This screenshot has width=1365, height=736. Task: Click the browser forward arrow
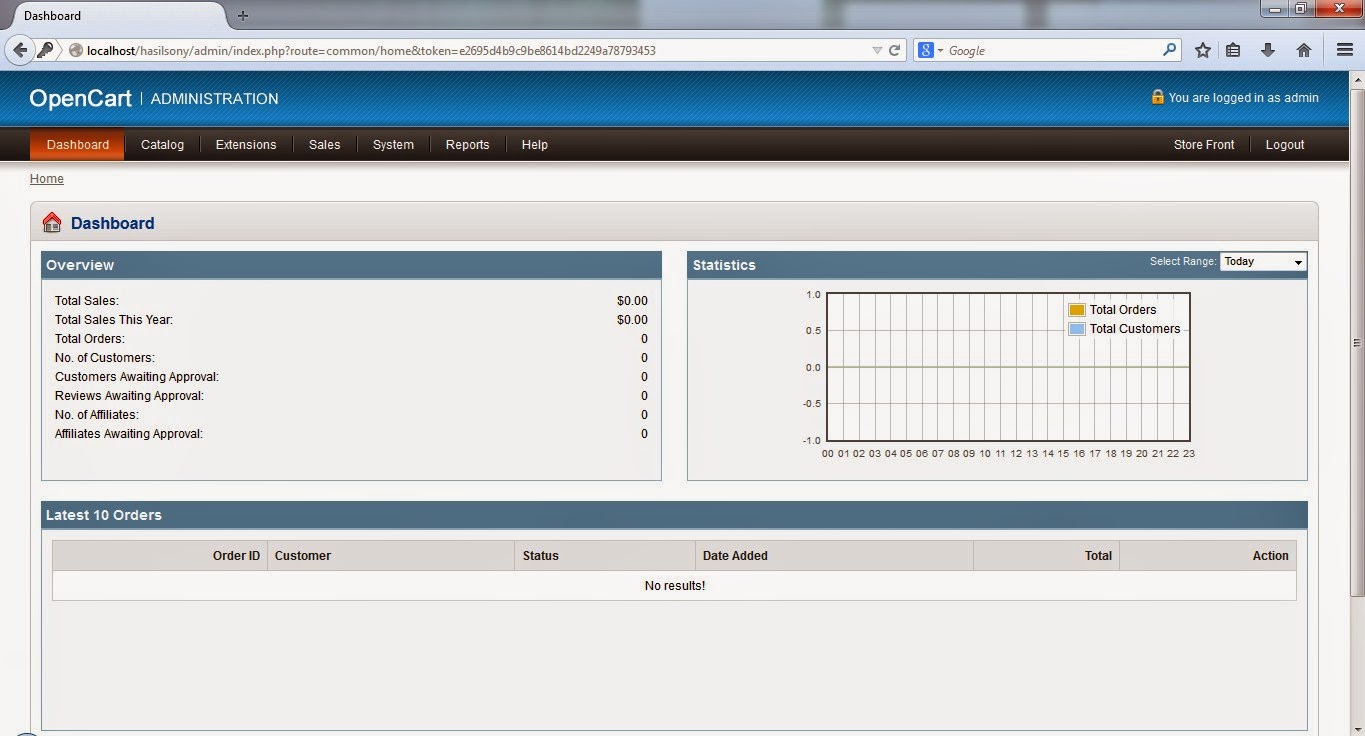point(46,50)
